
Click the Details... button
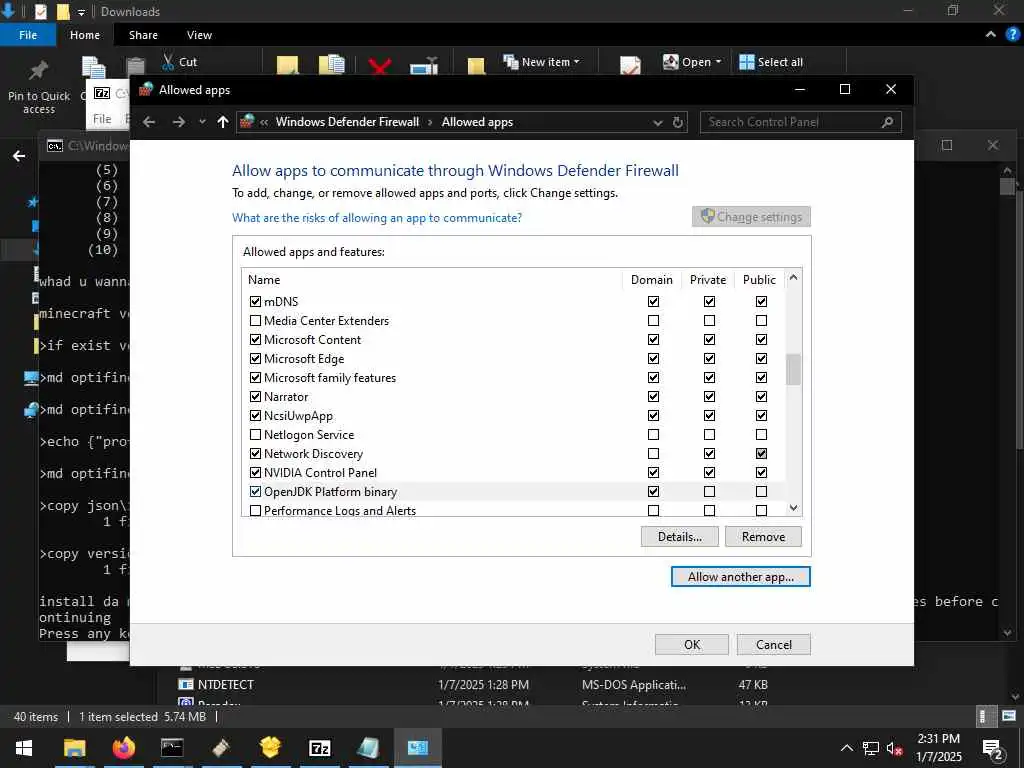(679, 537)
